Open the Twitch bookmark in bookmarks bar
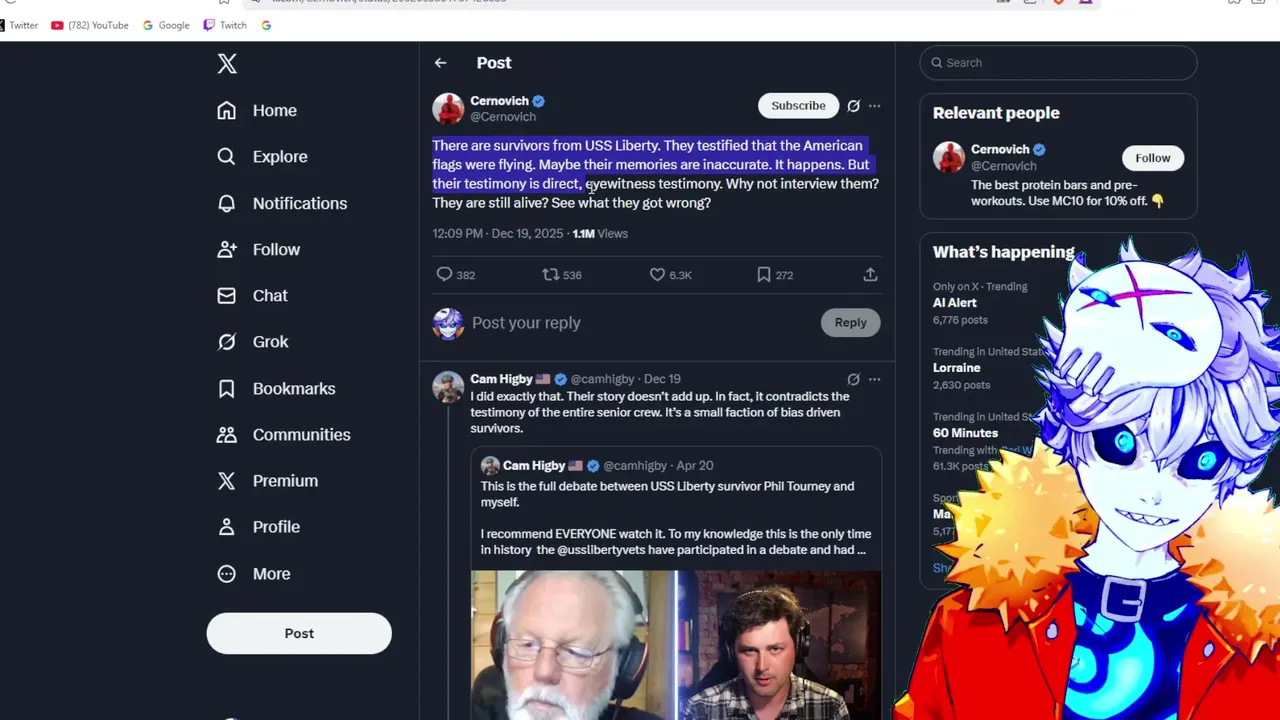This screenshot has height=720, width=1280. [x=225, y=25]
